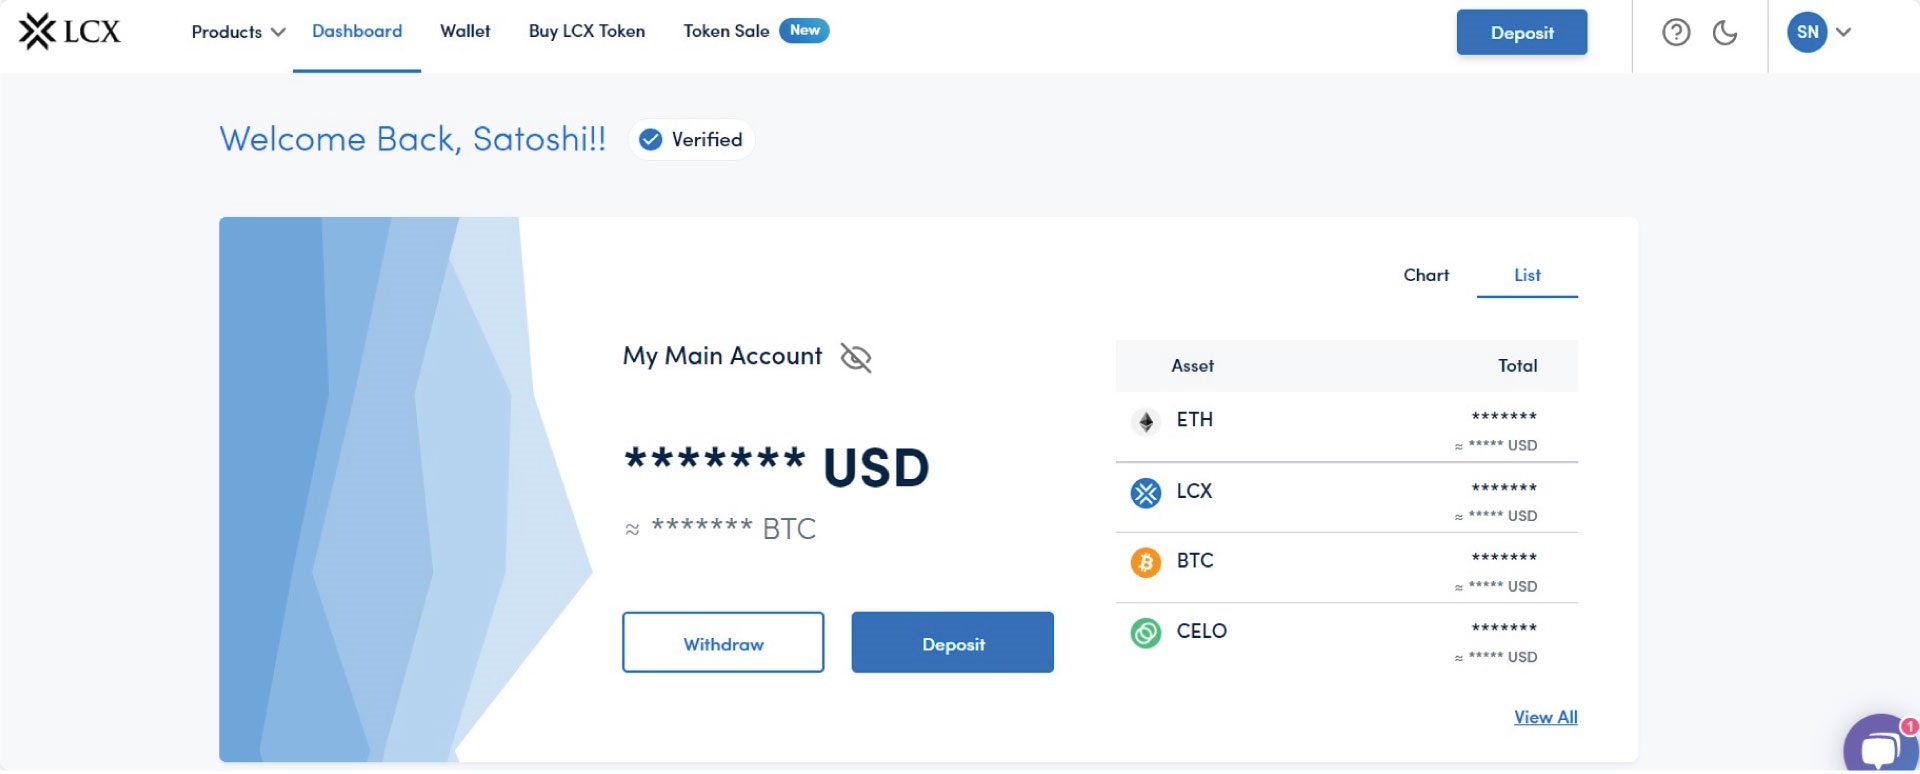Toggle dark mode moon icon
This screenshot has height=774, width=1920.
pyautogui.click(x=1725, y=33)
